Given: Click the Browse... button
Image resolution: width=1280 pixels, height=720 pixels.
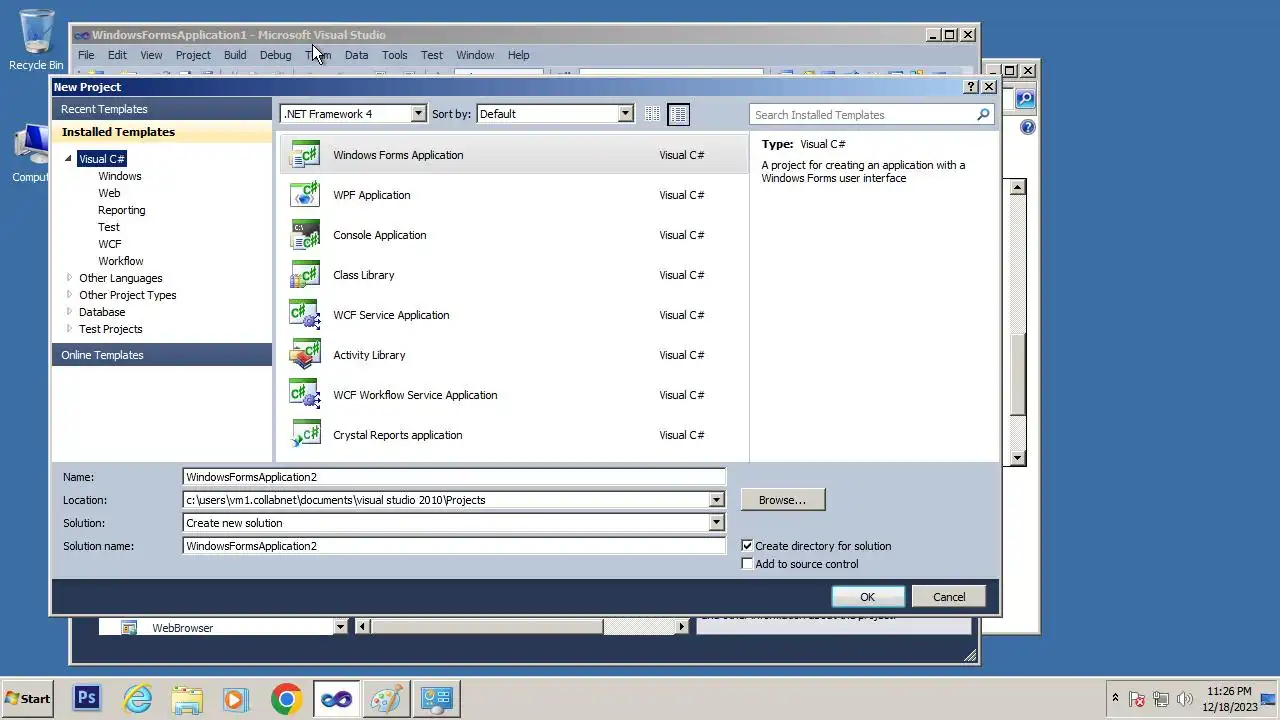Looking at the screenshot, I should (783, 500).
